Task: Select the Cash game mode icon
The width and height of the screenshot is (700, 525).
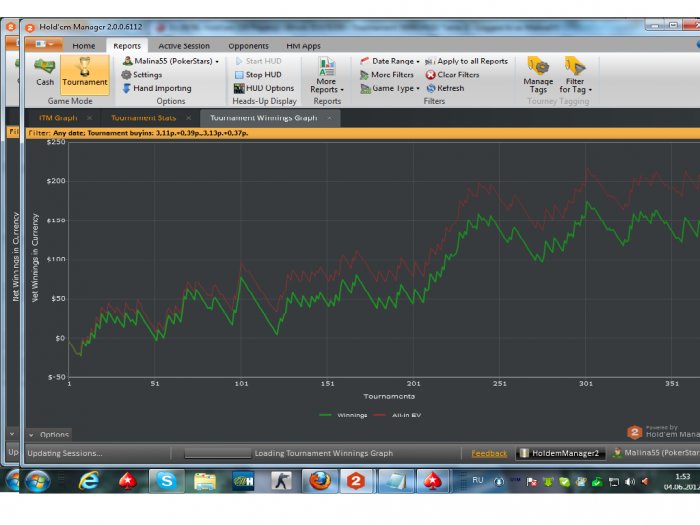Action: coord(45,72)
